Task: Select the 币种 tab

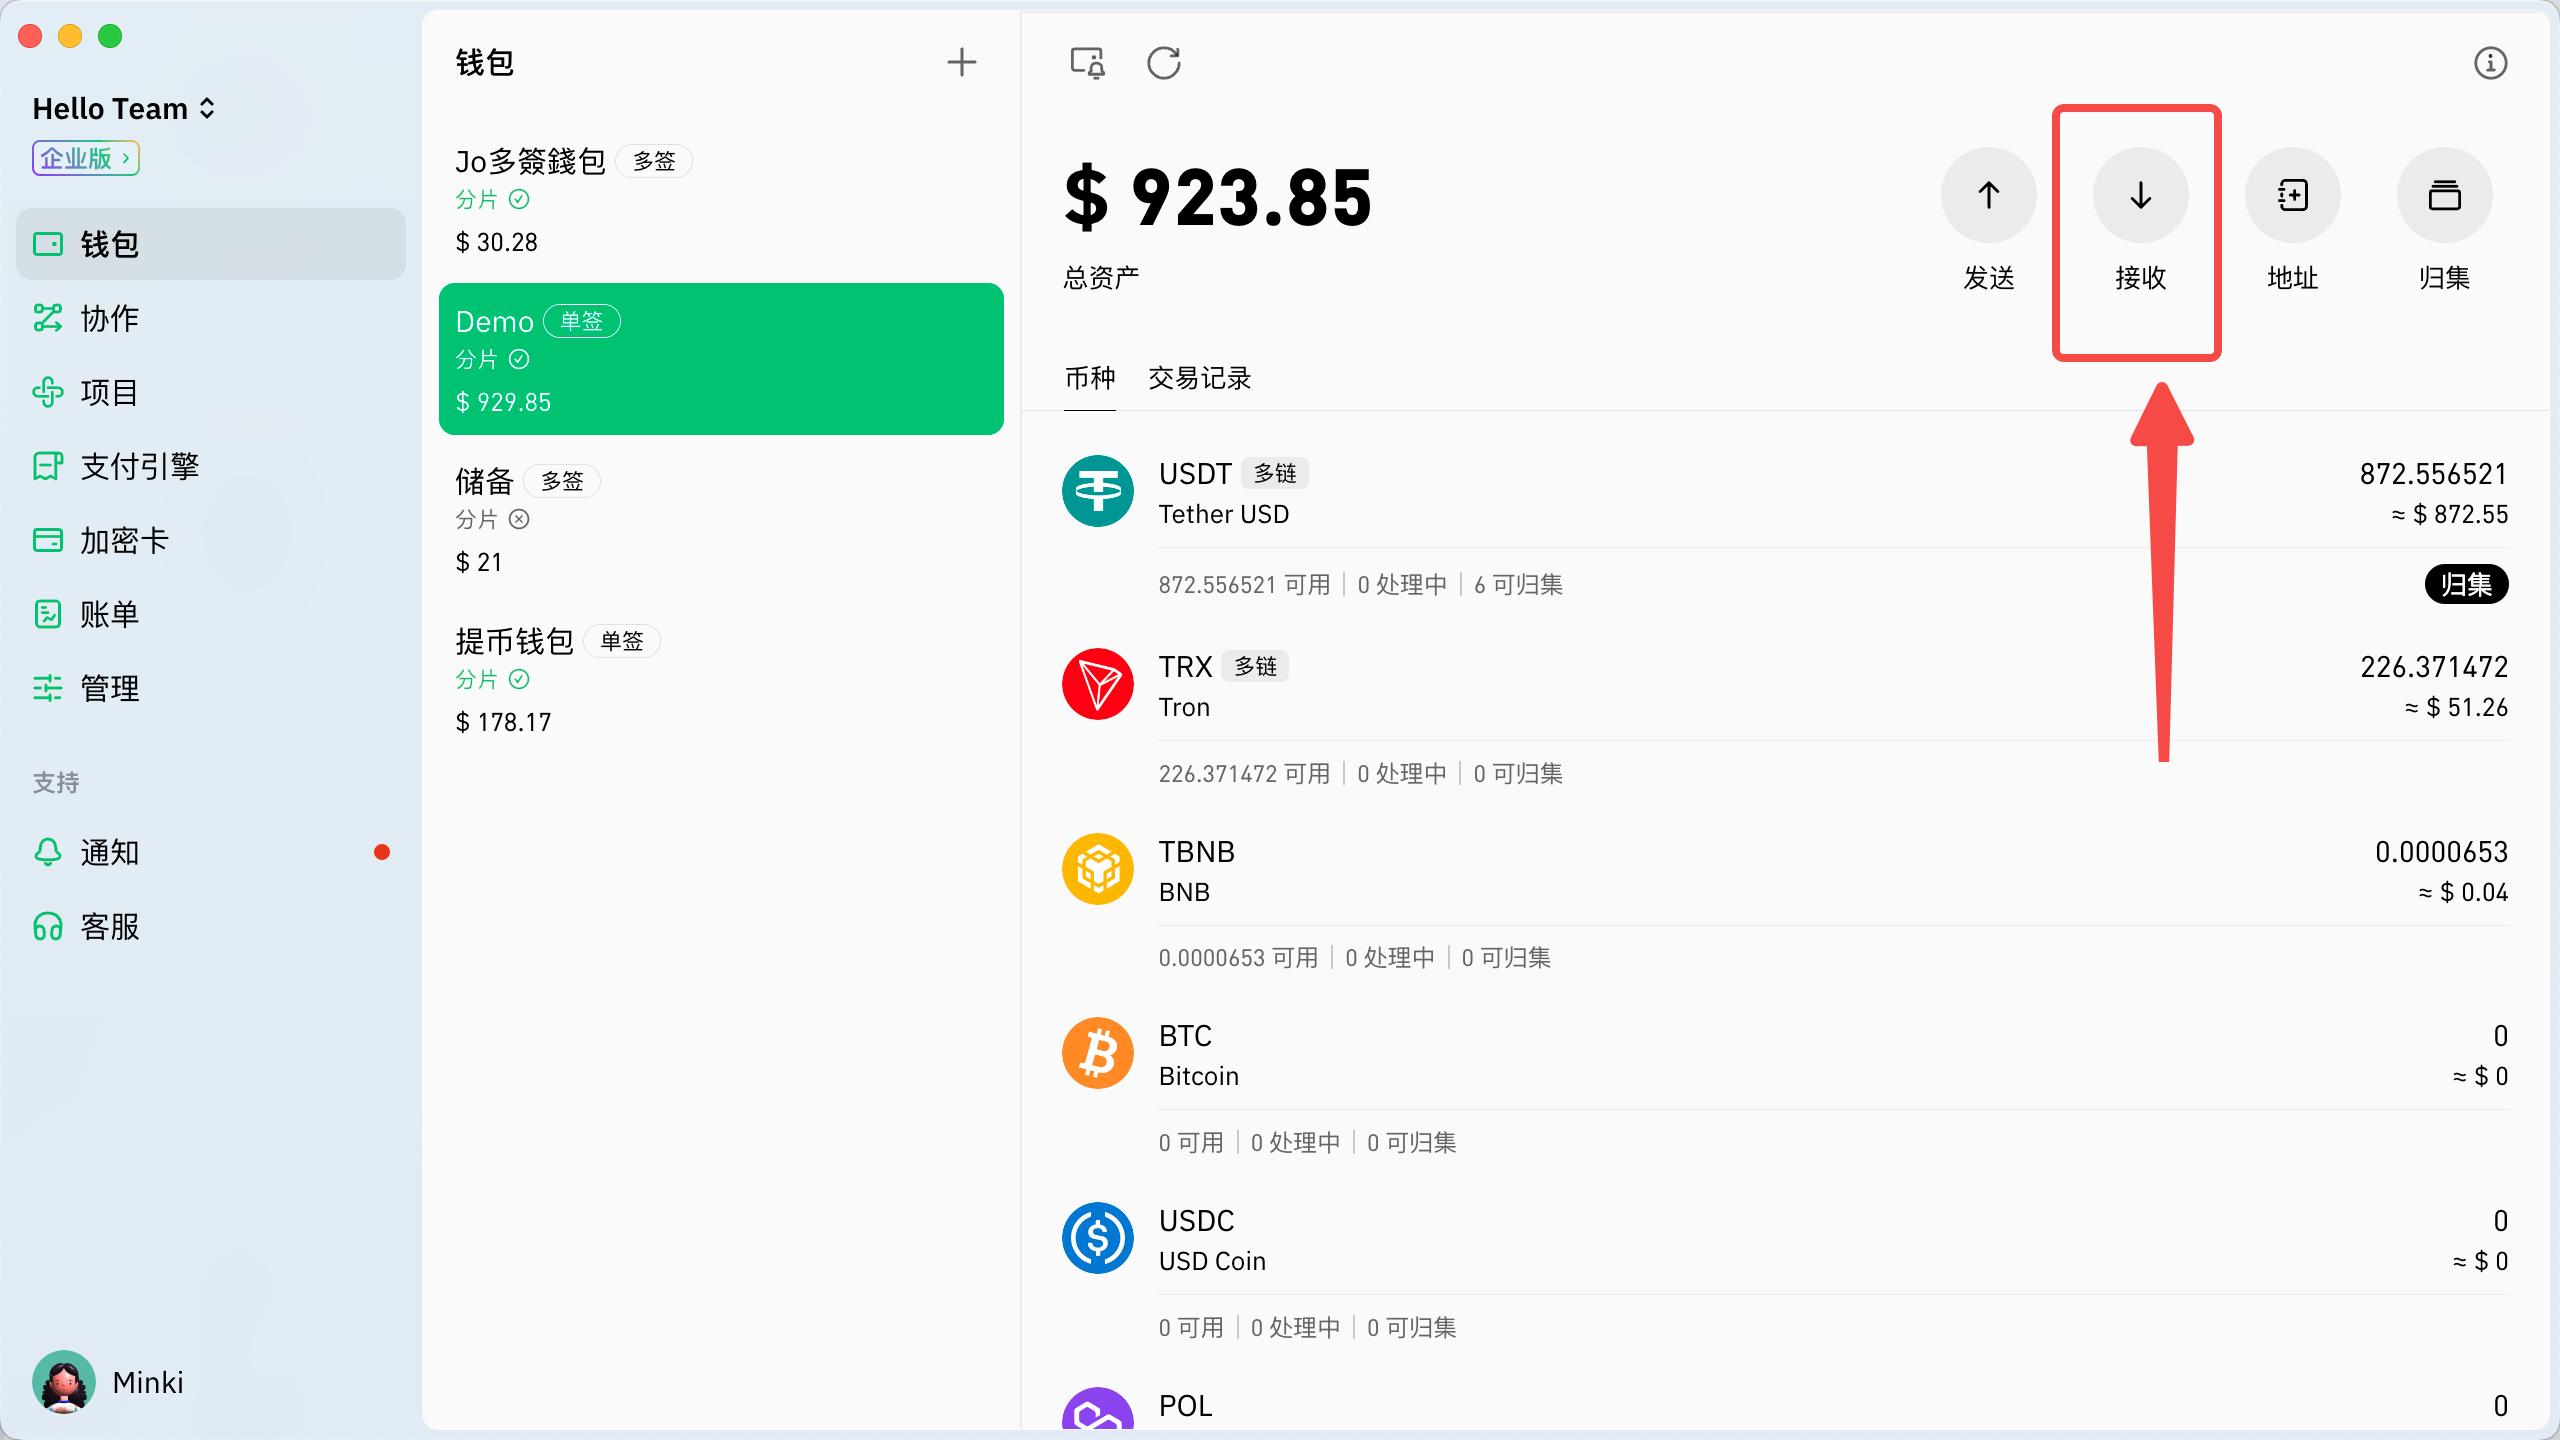Action: pos(1089,378)
